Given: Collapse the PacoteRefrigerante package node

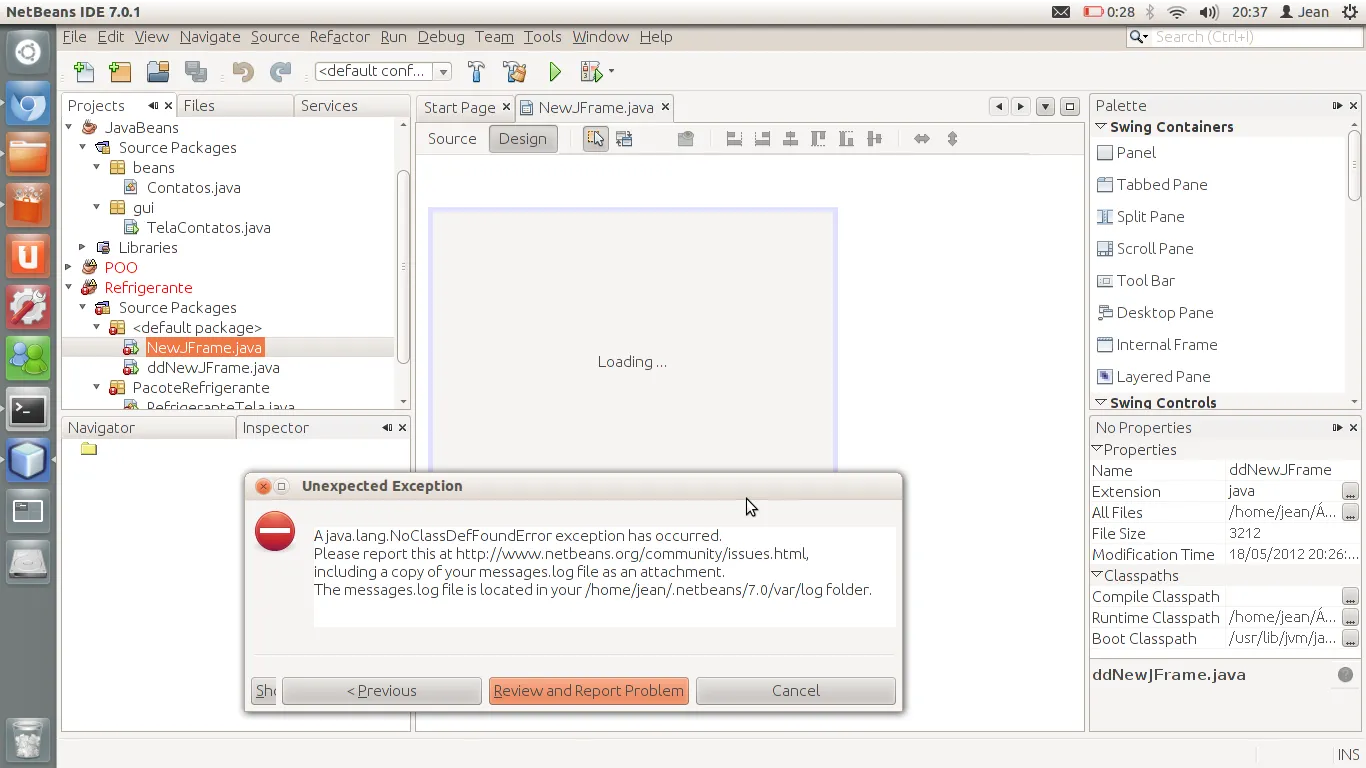Looking at the screenshot, I should click(97, 387).
